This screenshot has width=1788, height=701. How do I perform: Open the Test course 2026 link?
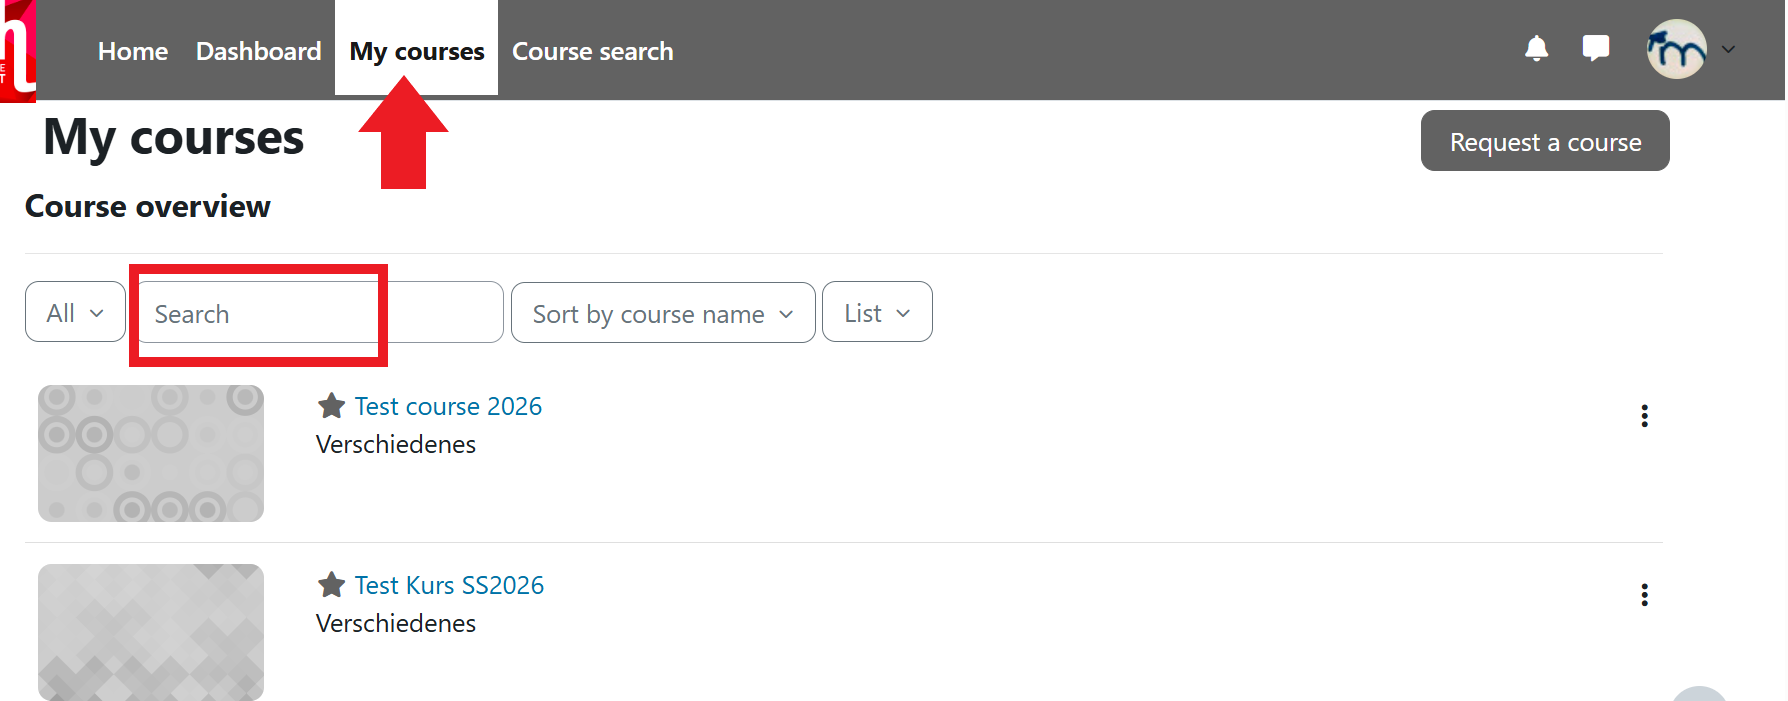[448, 406]
